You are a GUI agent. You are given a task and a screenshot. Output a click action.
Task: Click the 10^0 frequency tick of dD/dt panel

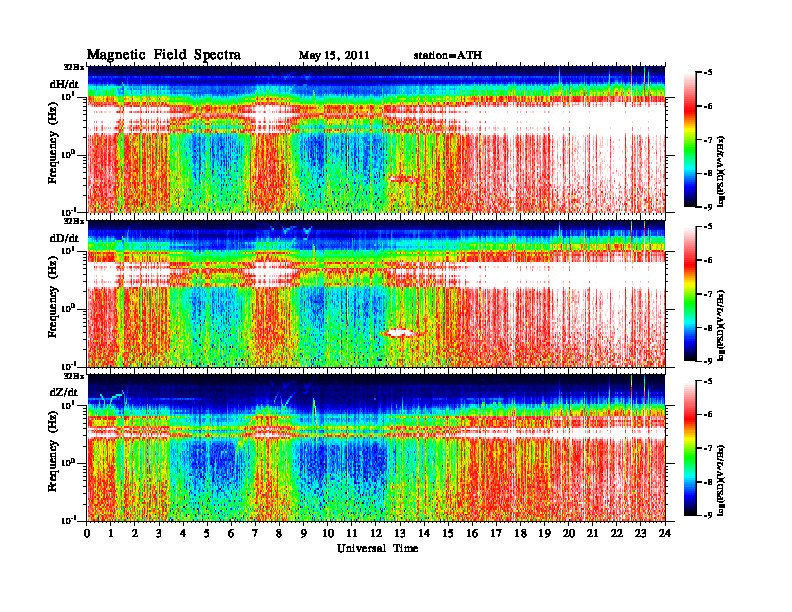point(69,308)
